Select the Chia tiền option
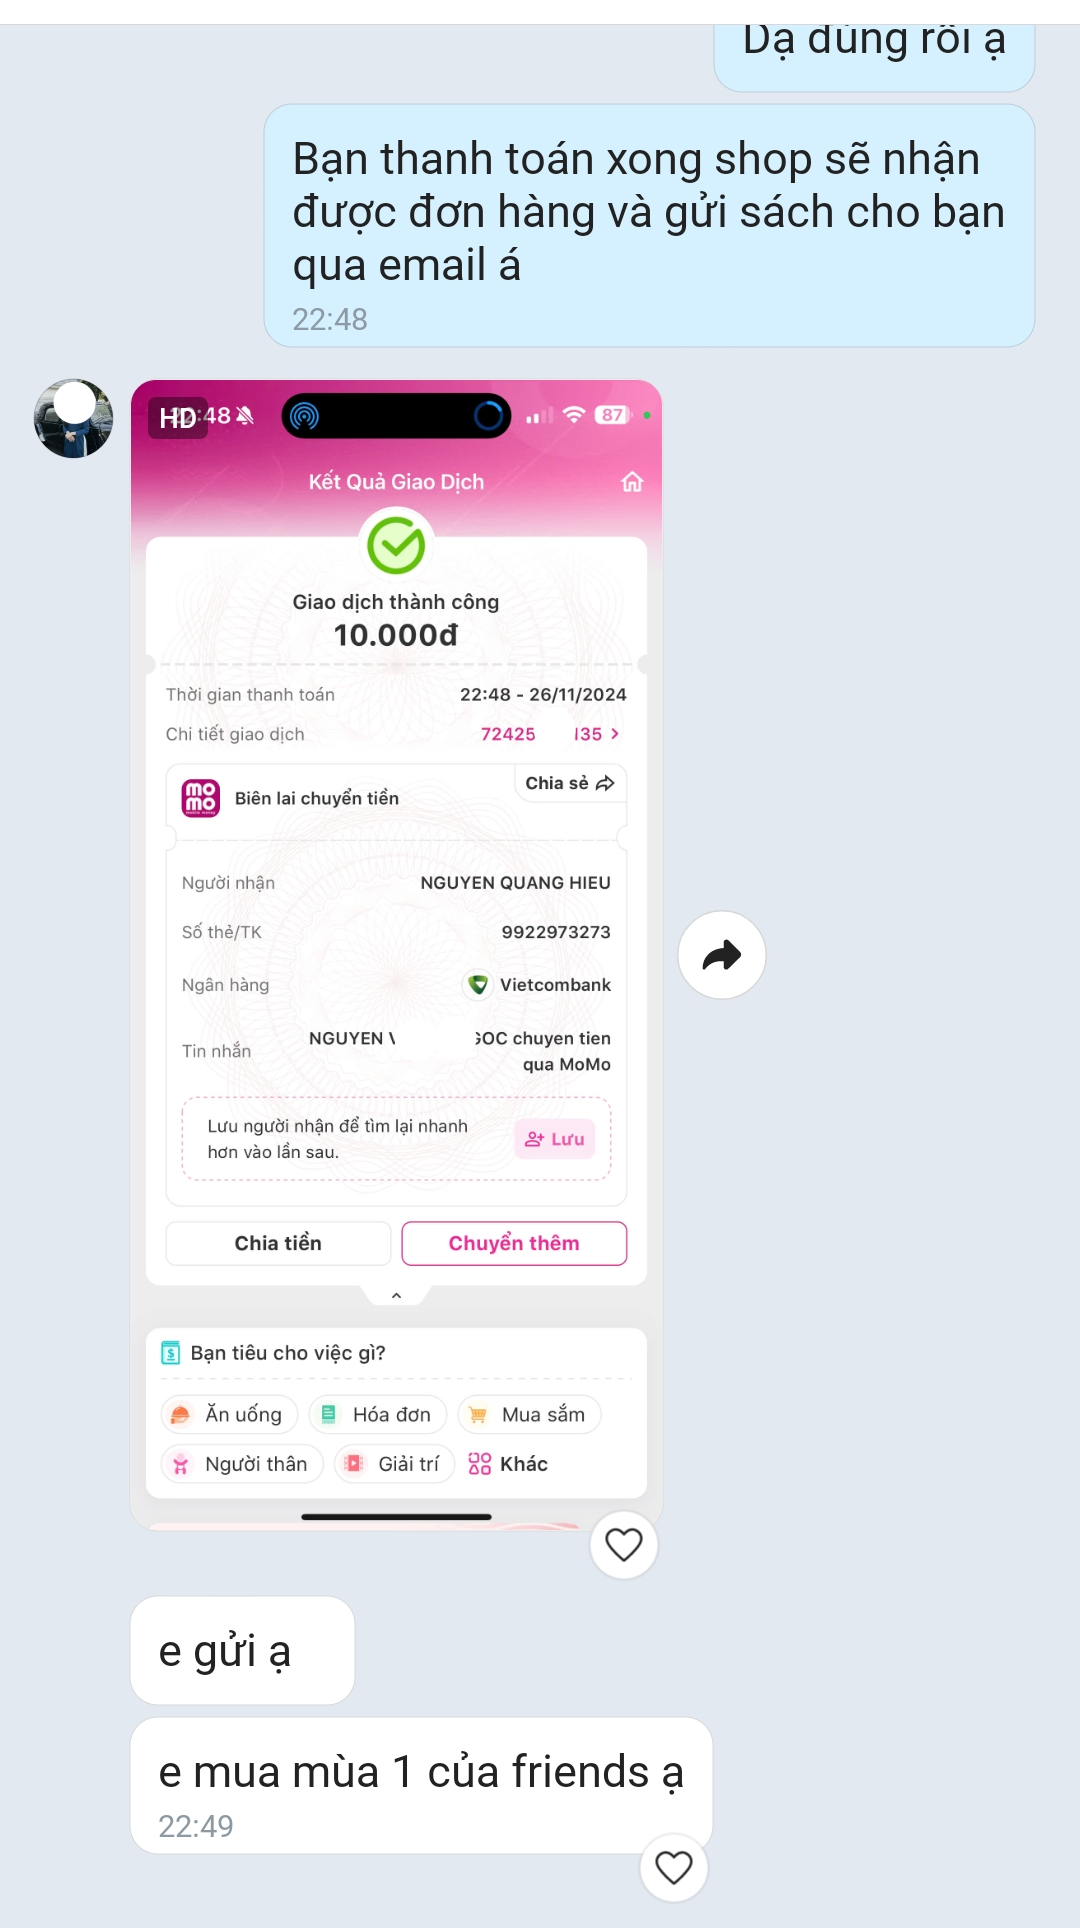This screenshot has width=1080, height=1928. click(278, 1243)
